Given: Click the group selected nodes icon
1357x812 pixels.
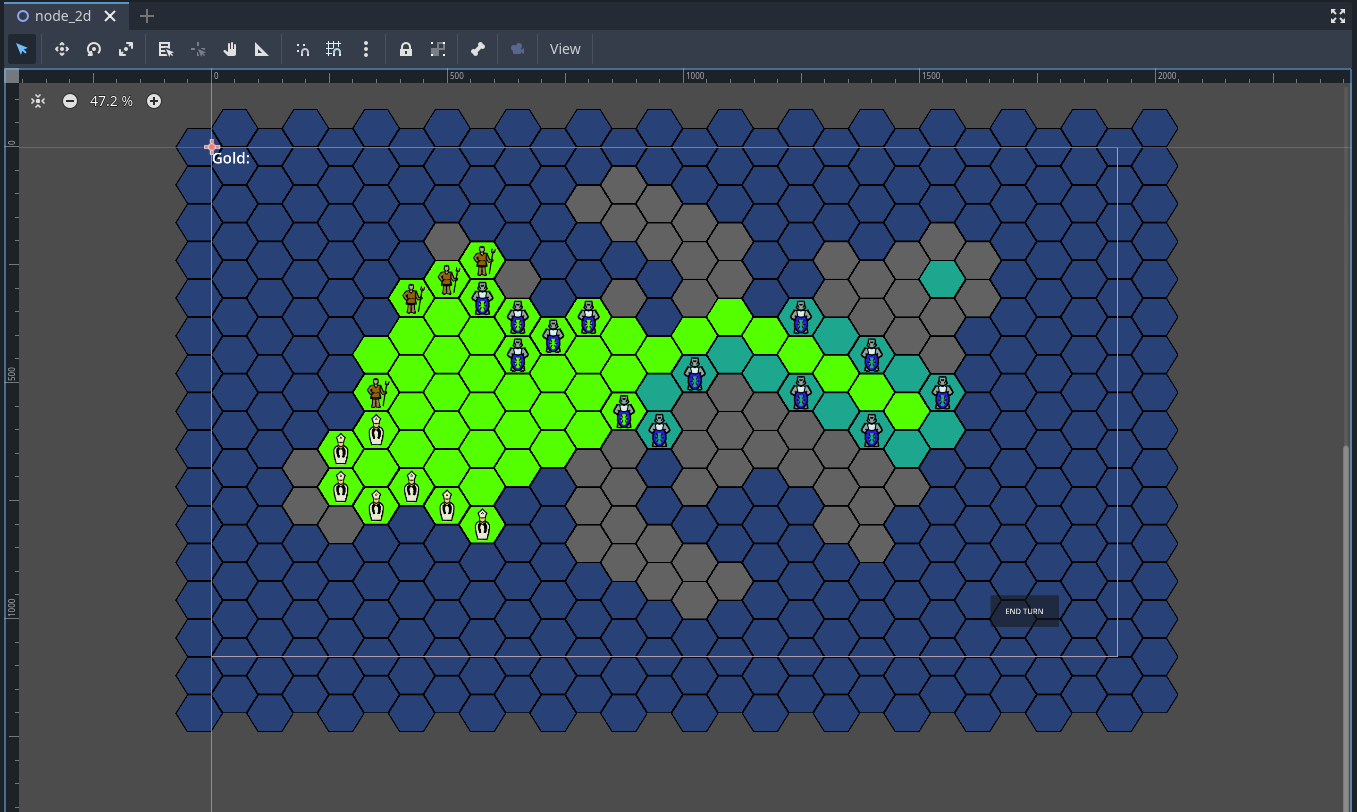Looking at the screenshot, I should 438,49.
